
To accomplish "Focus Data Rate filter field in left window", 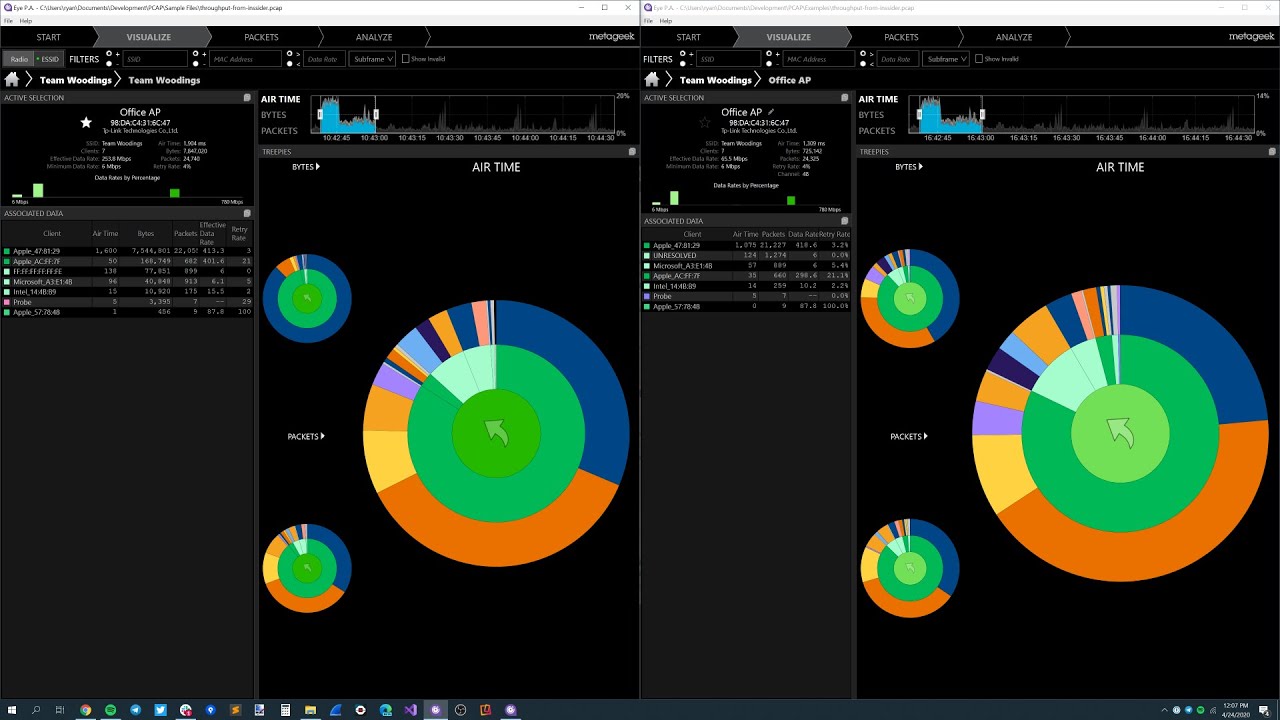I will (325, 59).
